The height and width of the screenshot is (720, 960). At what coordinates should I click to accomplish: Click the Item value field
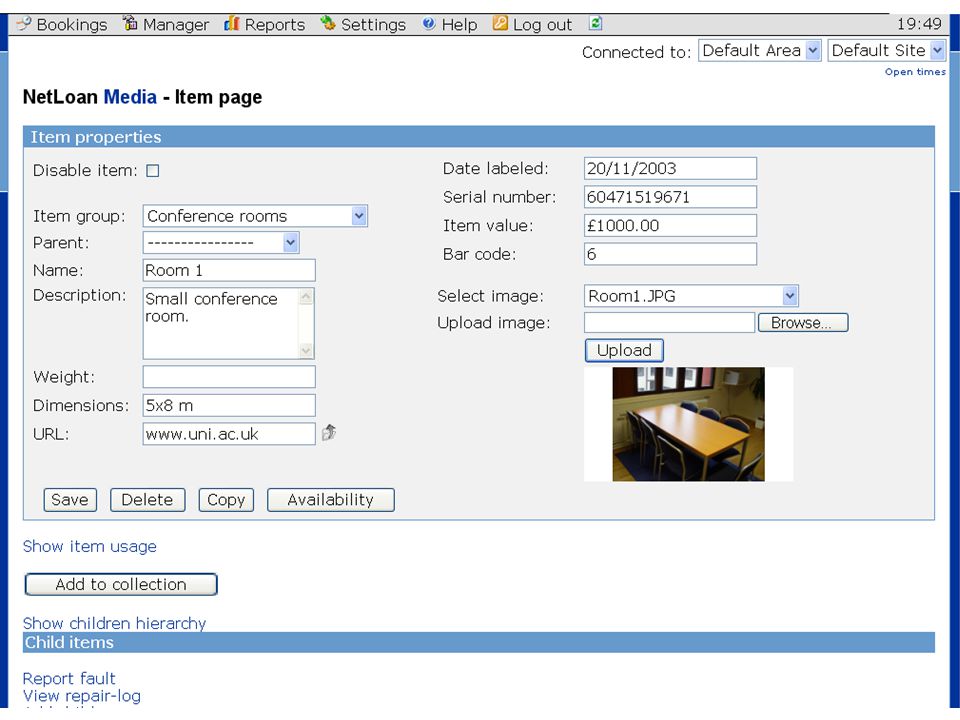670,225
